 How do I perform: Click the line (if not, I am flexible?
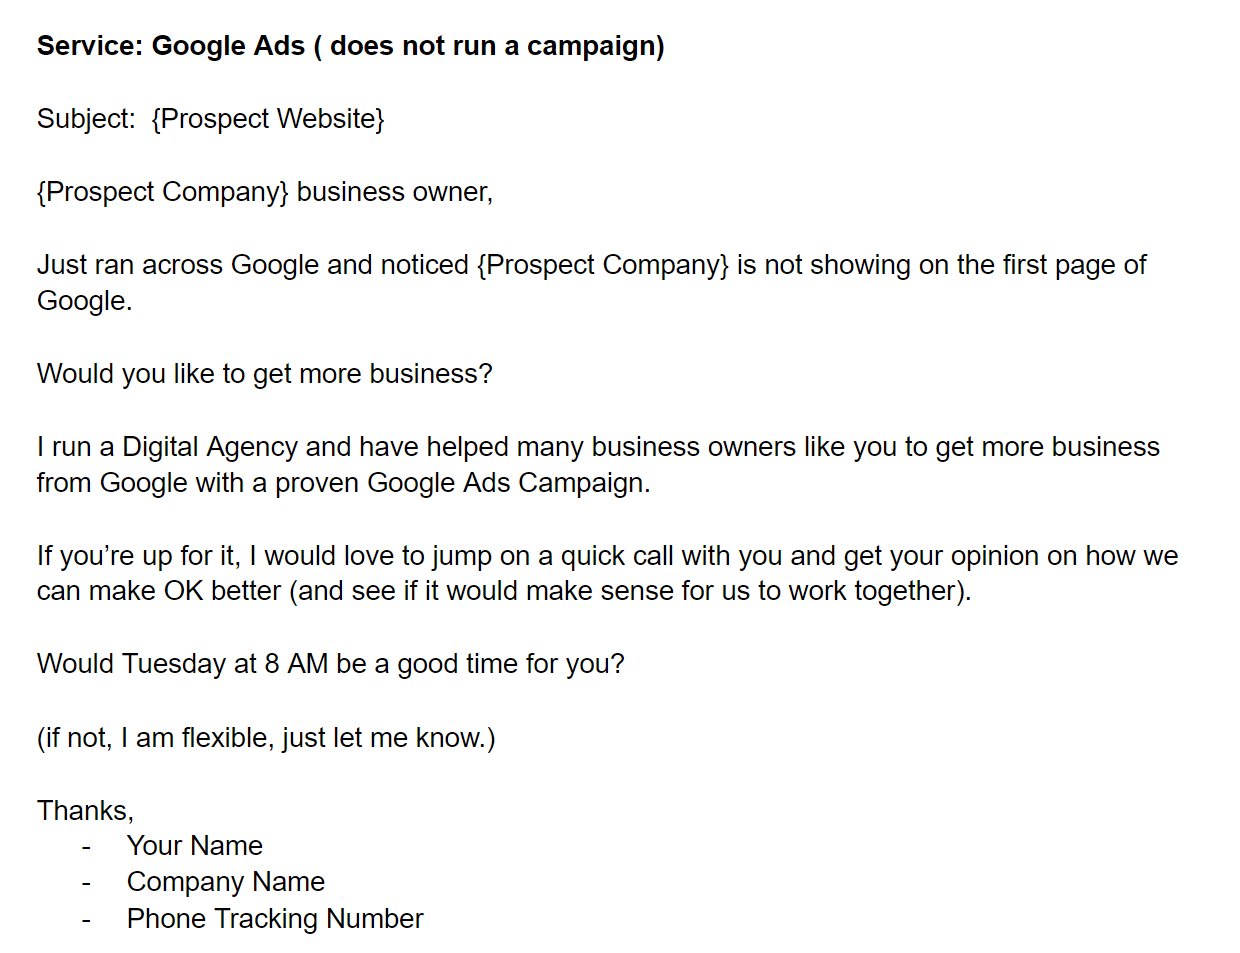265,738
